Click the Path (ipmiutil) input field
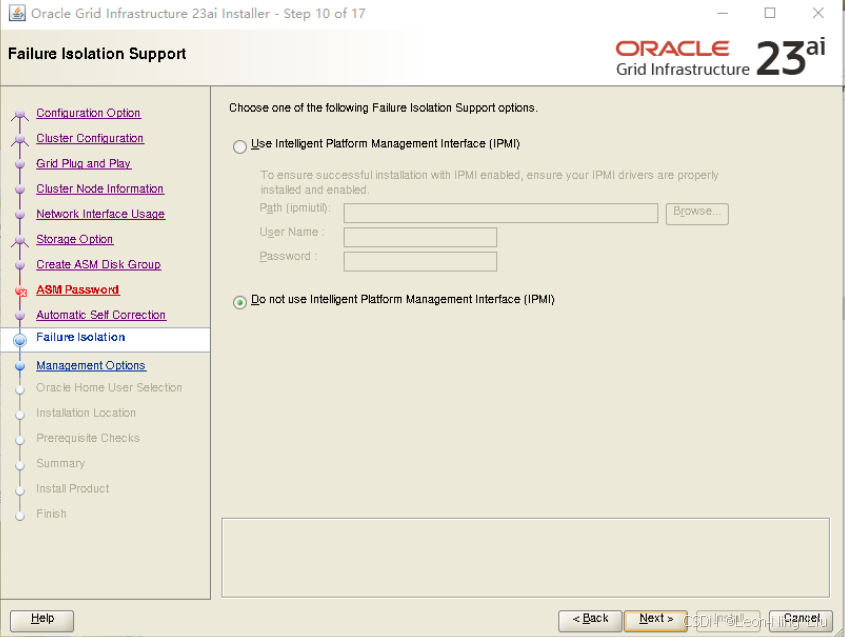This screenshot has width=845, height=637. (x=501, y=213)
